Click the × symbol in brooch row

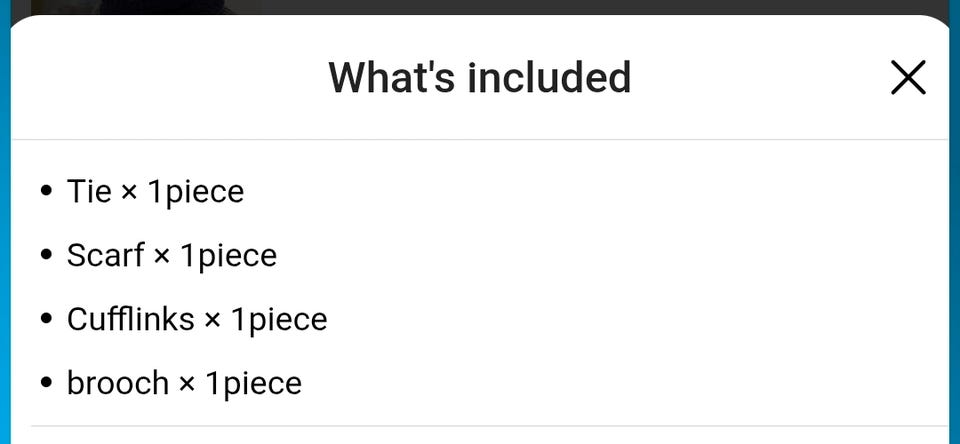[x=187, y=385]
